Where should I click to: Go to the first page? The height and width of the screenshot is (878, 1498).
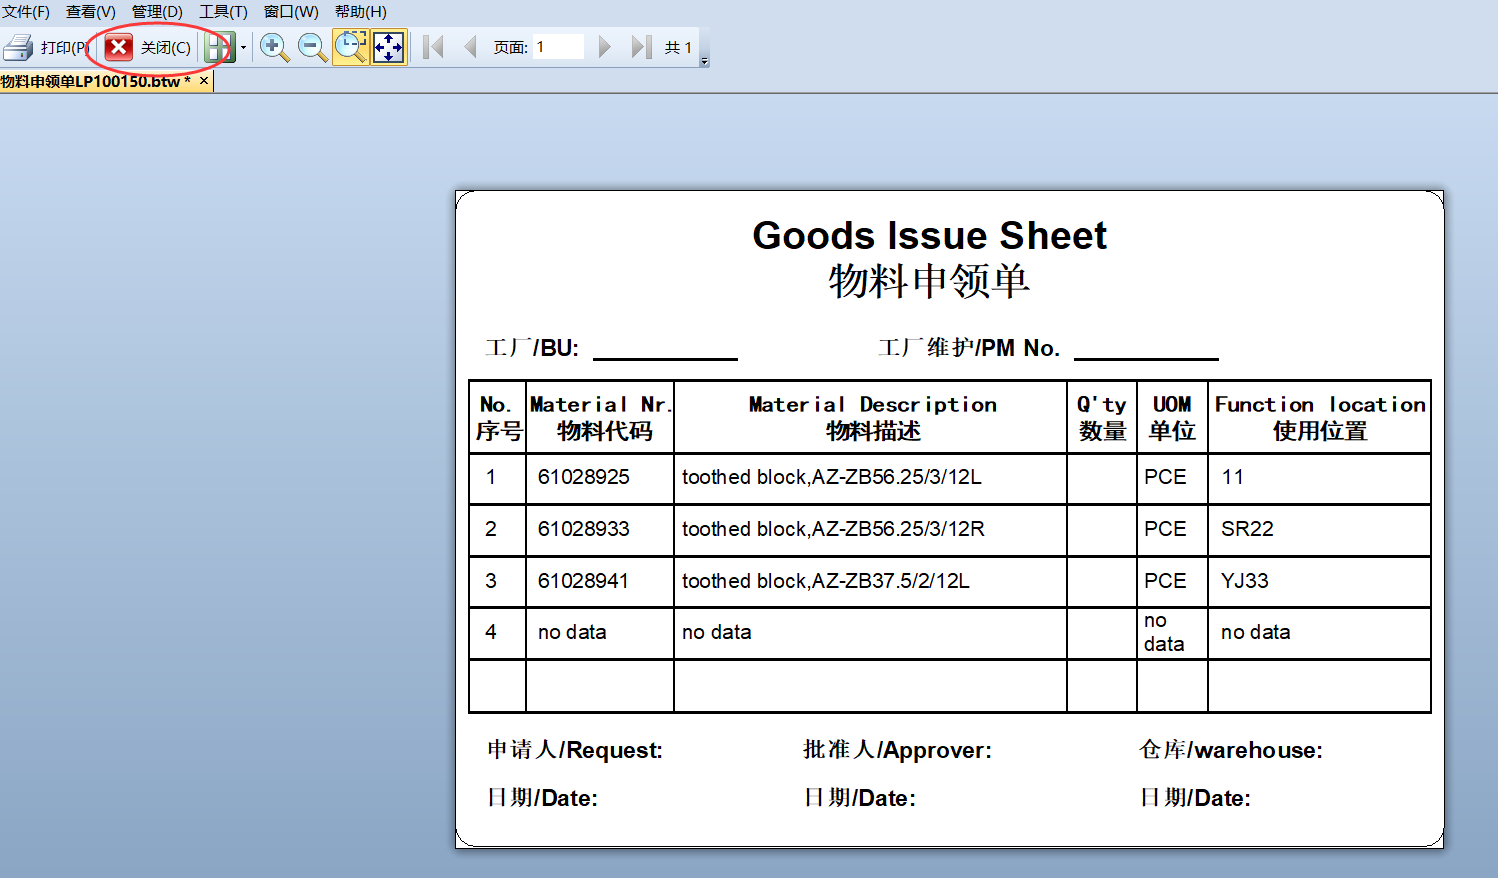pyautogui.click(x=433, y=47)
